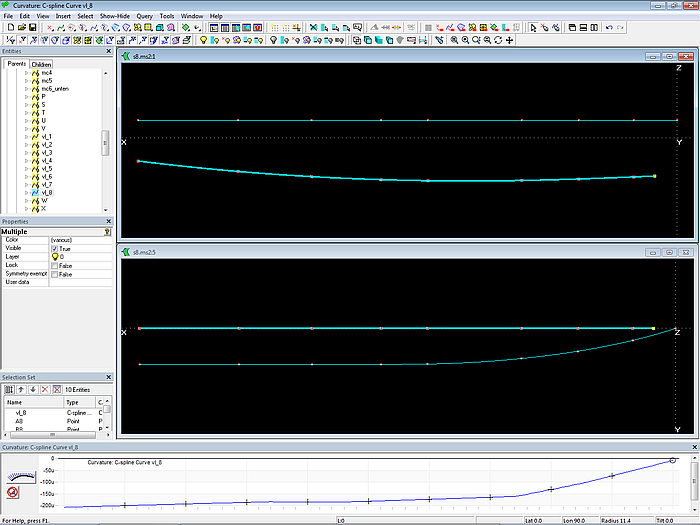
Task: Enable the Lock checkbox in Properties
Action: pos(54,265)
